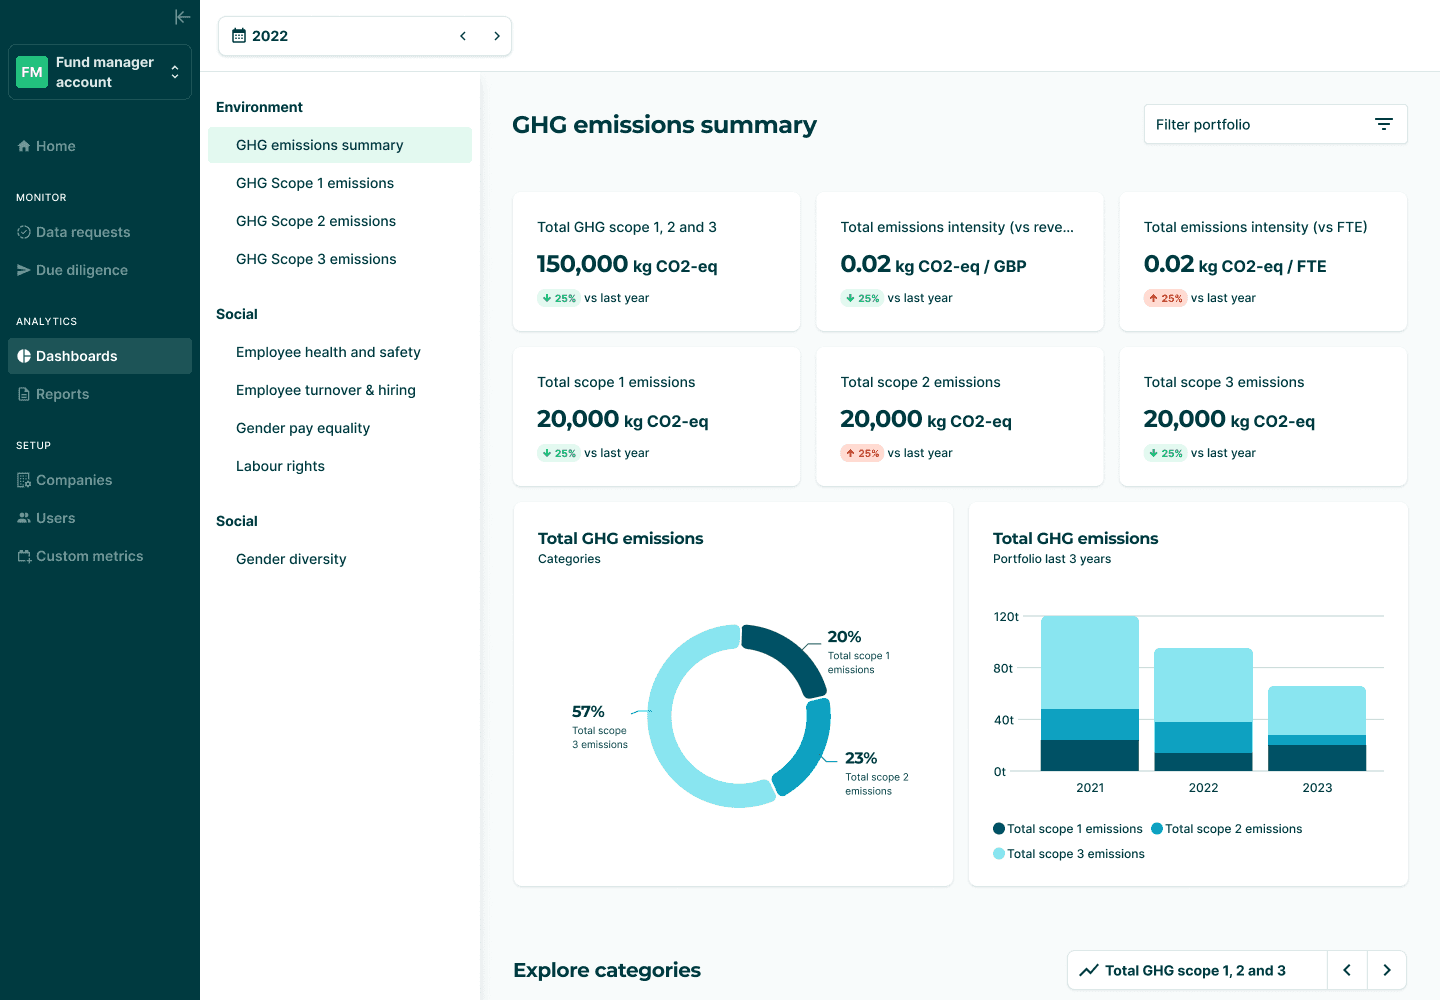Screen dimensions: 1440x1000
Task: Click the filter lines icon
Action: tap(1384, 124)
